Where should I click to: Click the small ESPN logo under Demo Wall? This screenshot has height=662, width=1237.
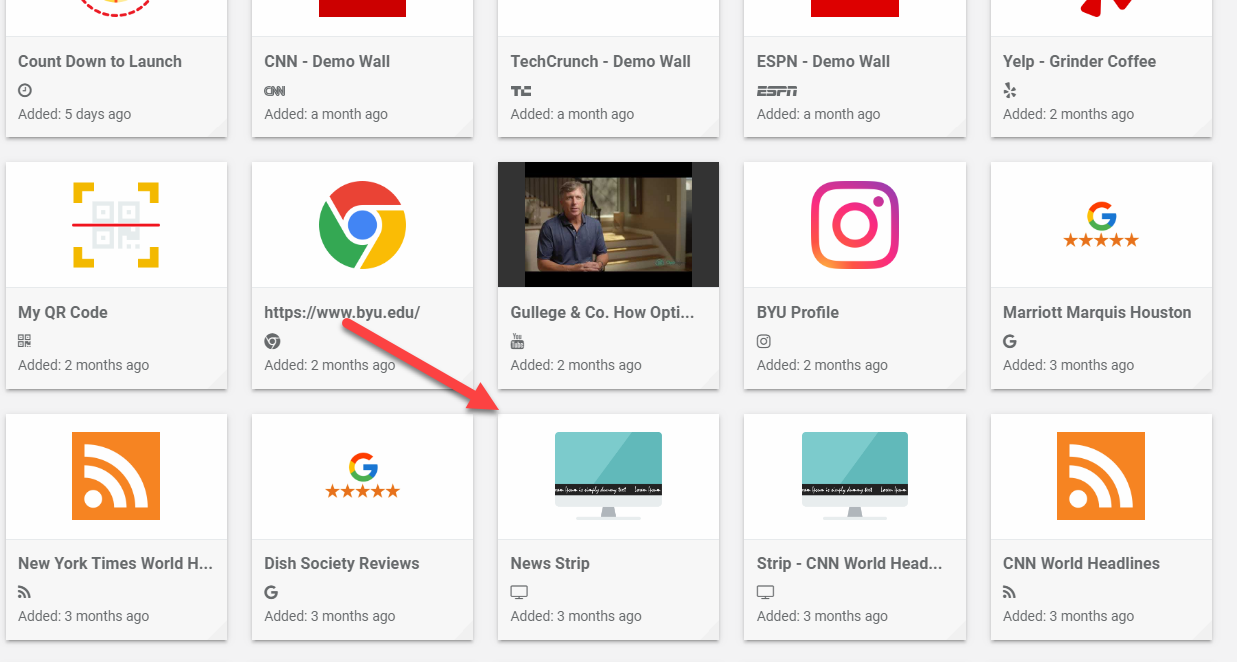pyautogui.click(x=777, y=90)
